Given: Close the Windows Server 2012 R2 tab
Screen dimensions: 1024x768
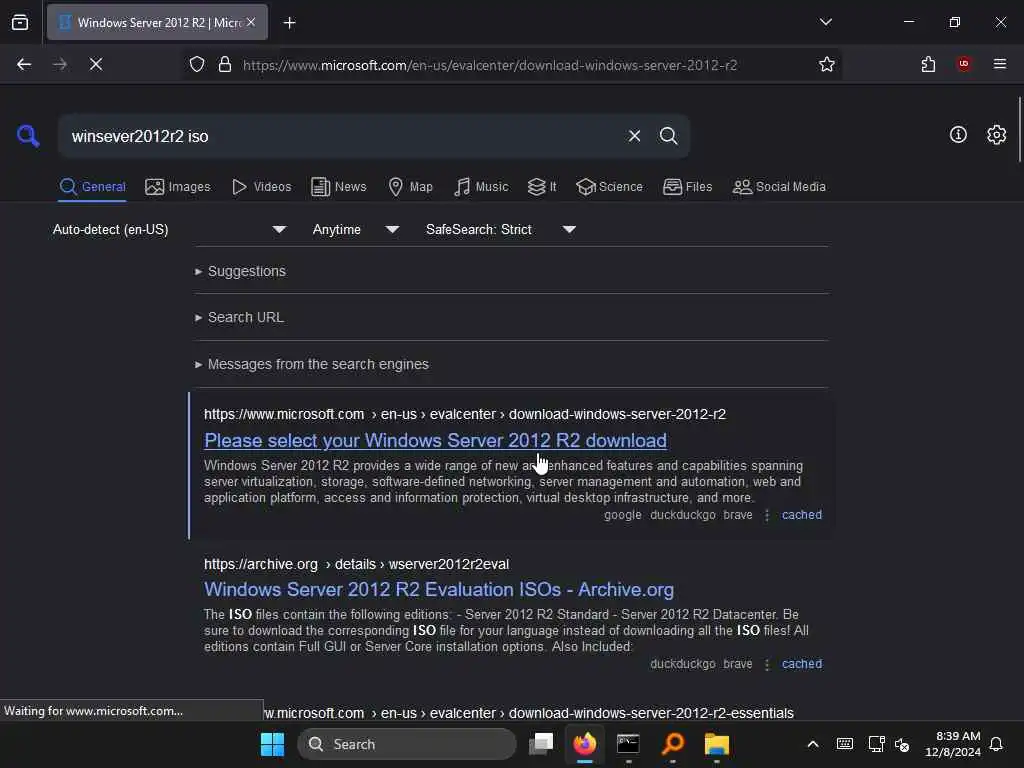Looking at the screenshot, I should coord(251,22).
